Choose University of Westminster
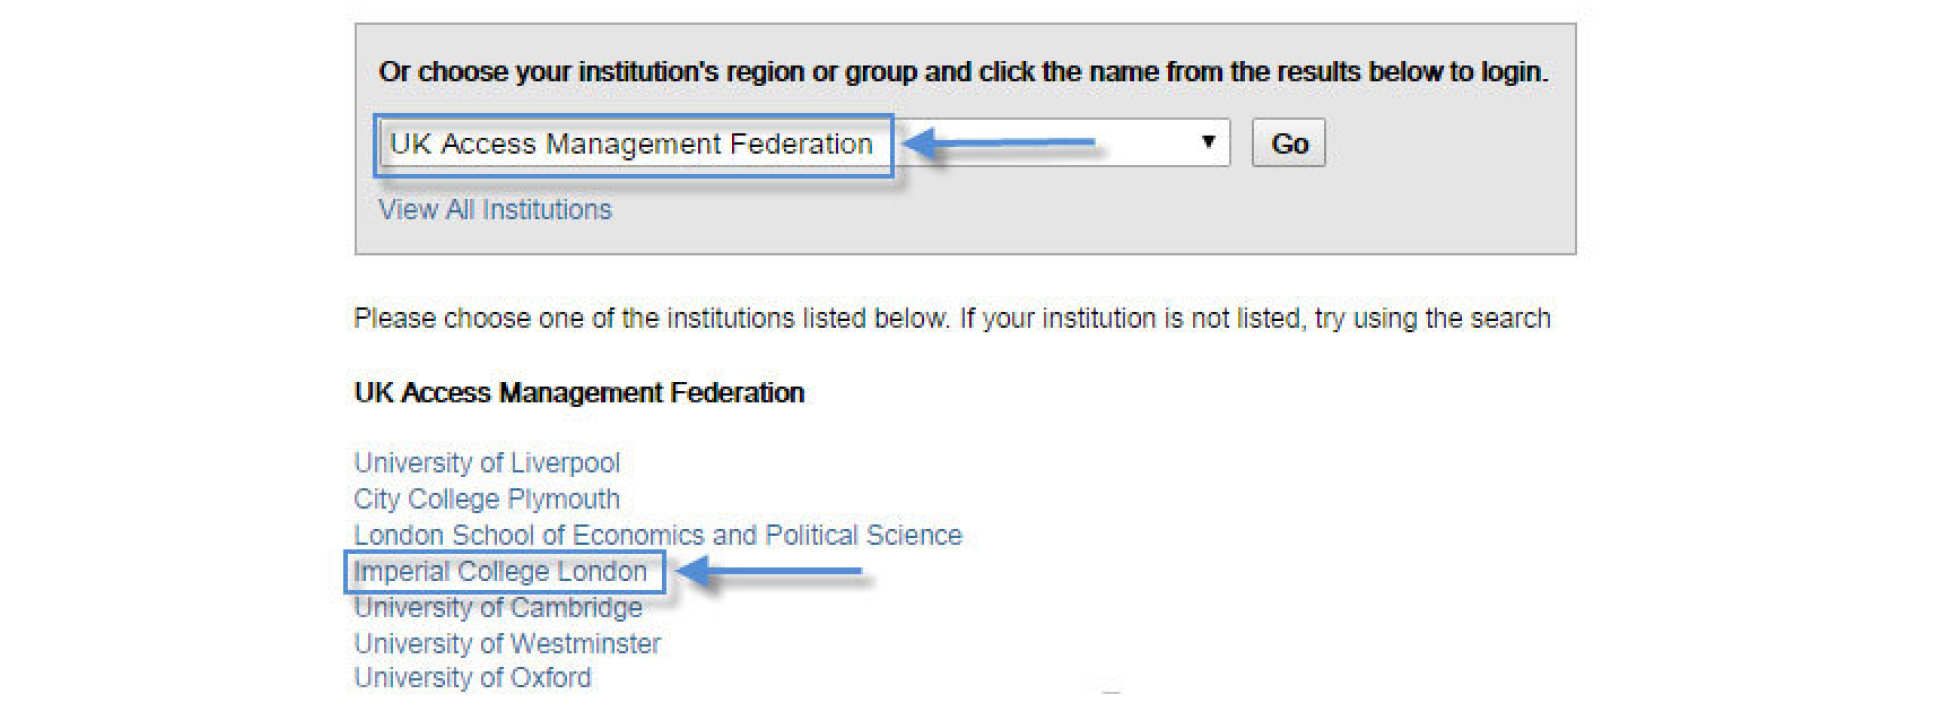This screenshot has width=1934, height=704. pyautogui.click(x=507, y=643)
